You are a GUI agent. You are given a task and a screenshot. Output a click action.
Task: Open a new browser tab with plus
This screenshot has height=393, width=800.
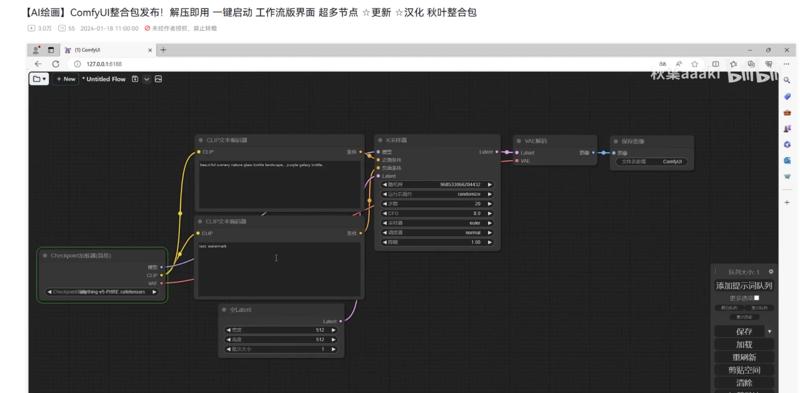(163, 50)
